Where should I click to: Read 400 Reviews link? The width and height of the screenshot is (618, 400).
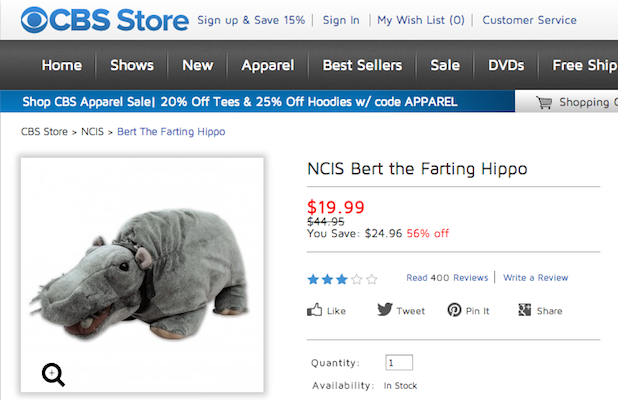pos(447,278)
